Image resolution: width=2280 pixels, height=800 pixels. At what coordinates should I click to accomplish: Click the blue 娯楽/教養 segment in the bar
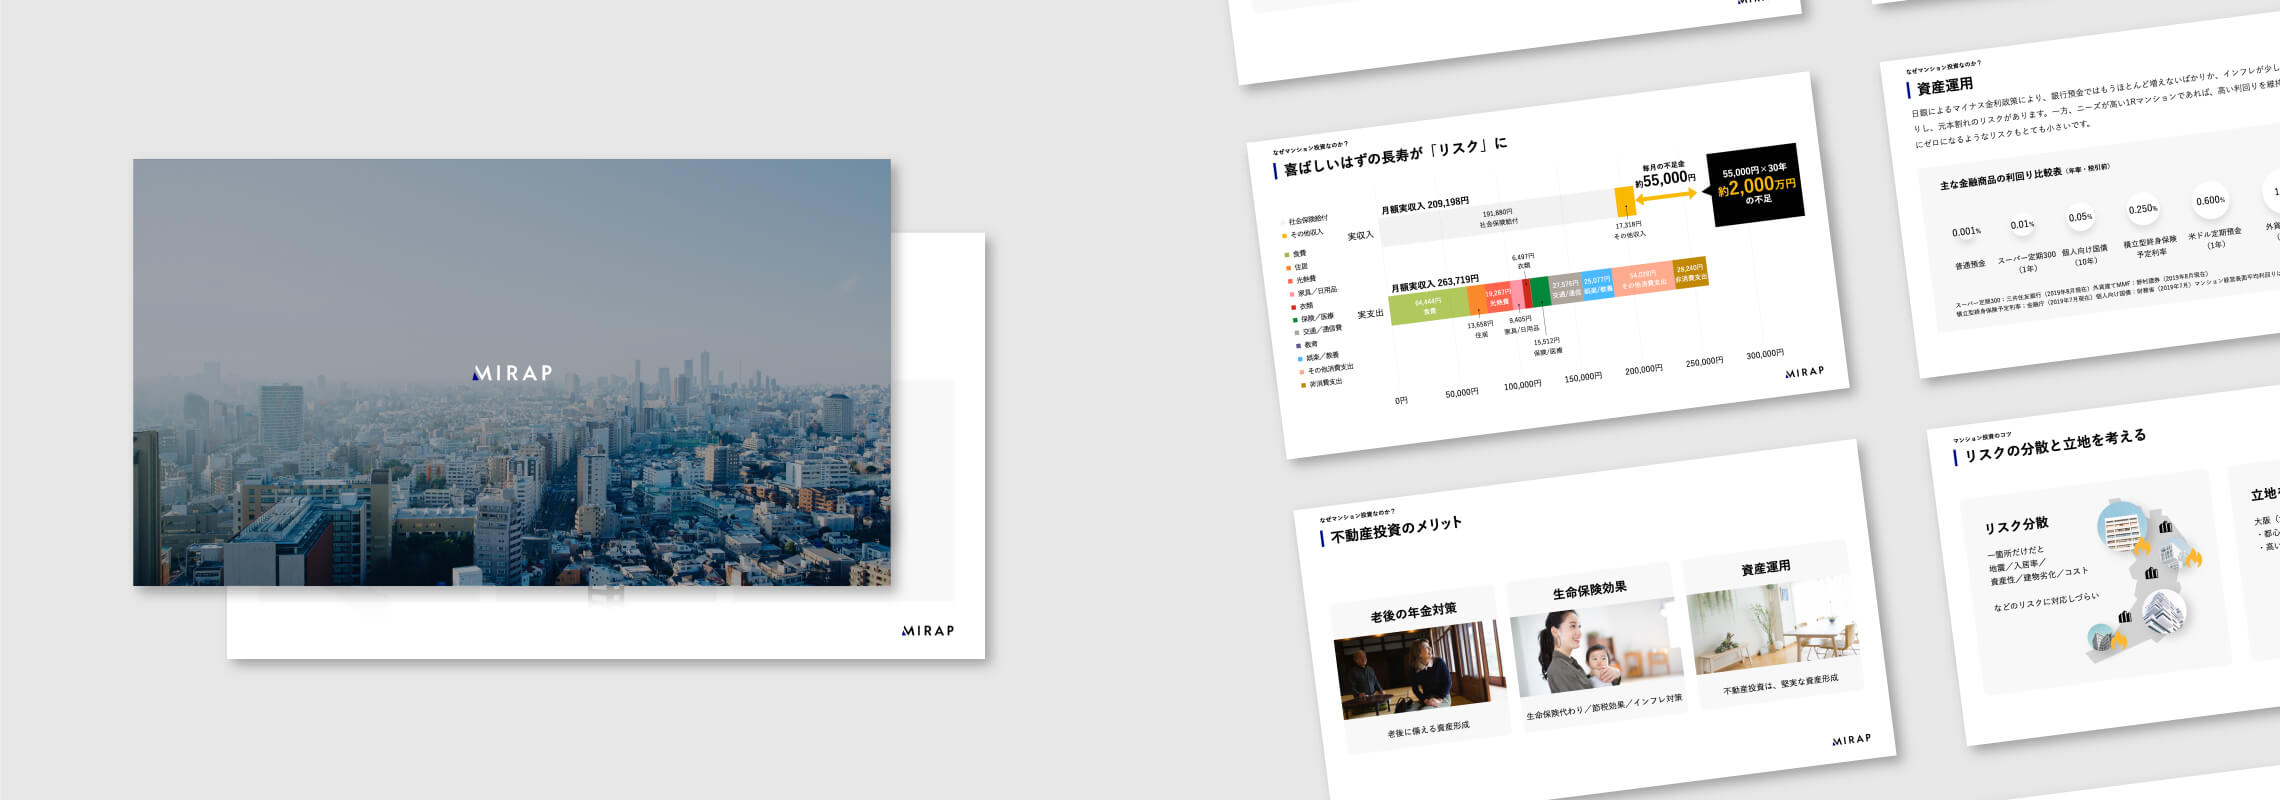1597,284
